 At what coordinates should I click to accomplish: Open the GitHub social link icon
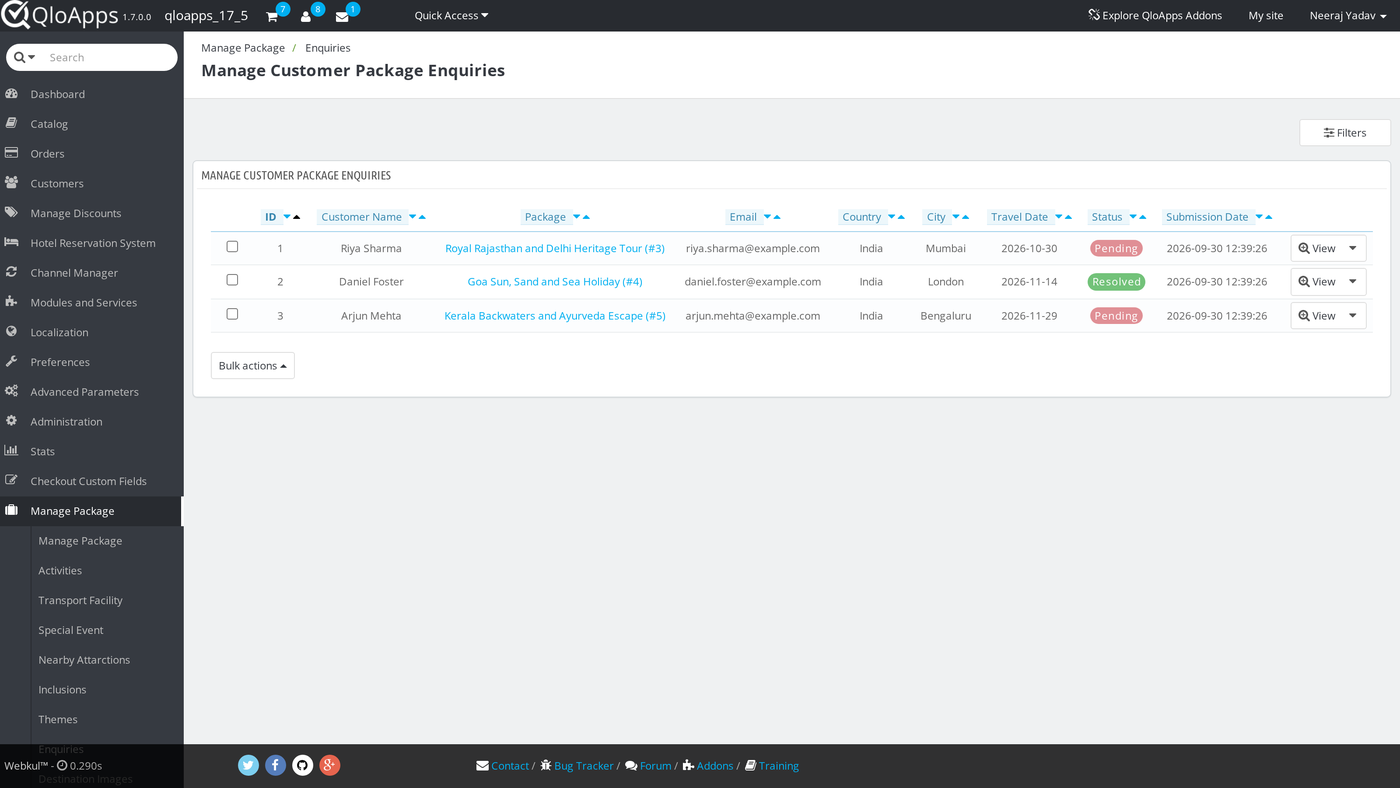tap(303, 765)
